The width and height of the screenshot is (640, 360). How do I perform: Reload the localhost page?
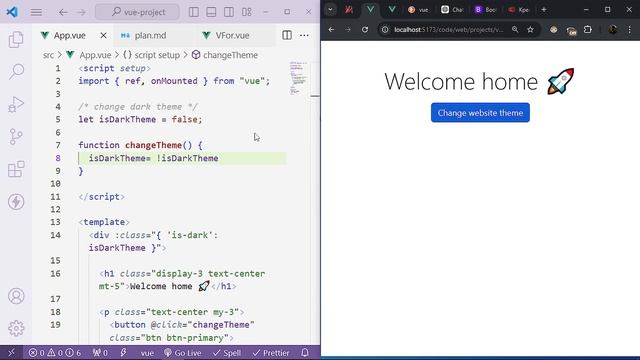pos(365,29)
